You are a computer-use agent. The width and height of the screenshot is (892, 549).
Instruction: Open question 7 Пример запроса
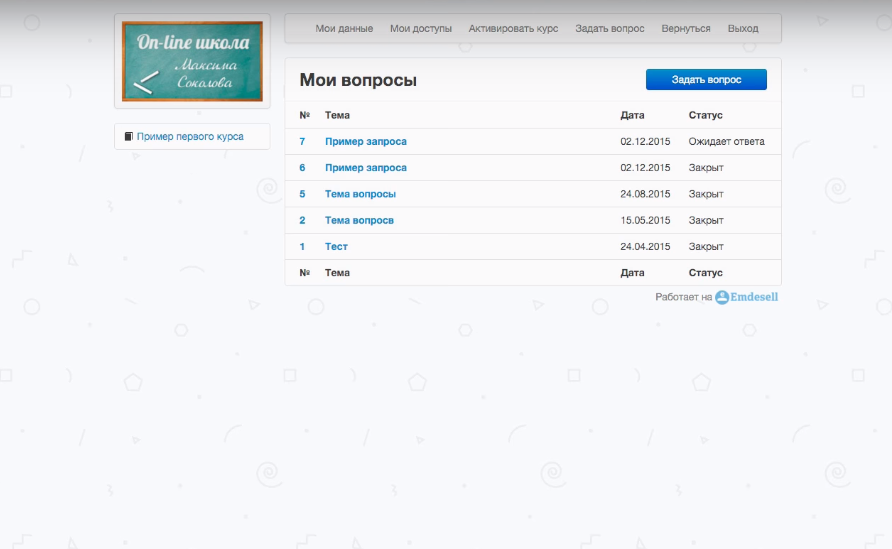(366, 142)
